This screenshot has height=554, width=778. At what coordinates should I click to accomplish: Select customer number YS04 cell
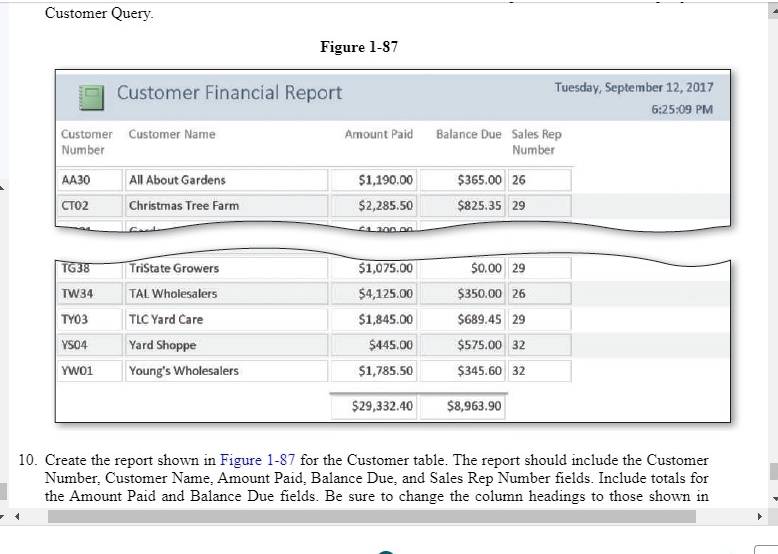click(x=90, y=345)
